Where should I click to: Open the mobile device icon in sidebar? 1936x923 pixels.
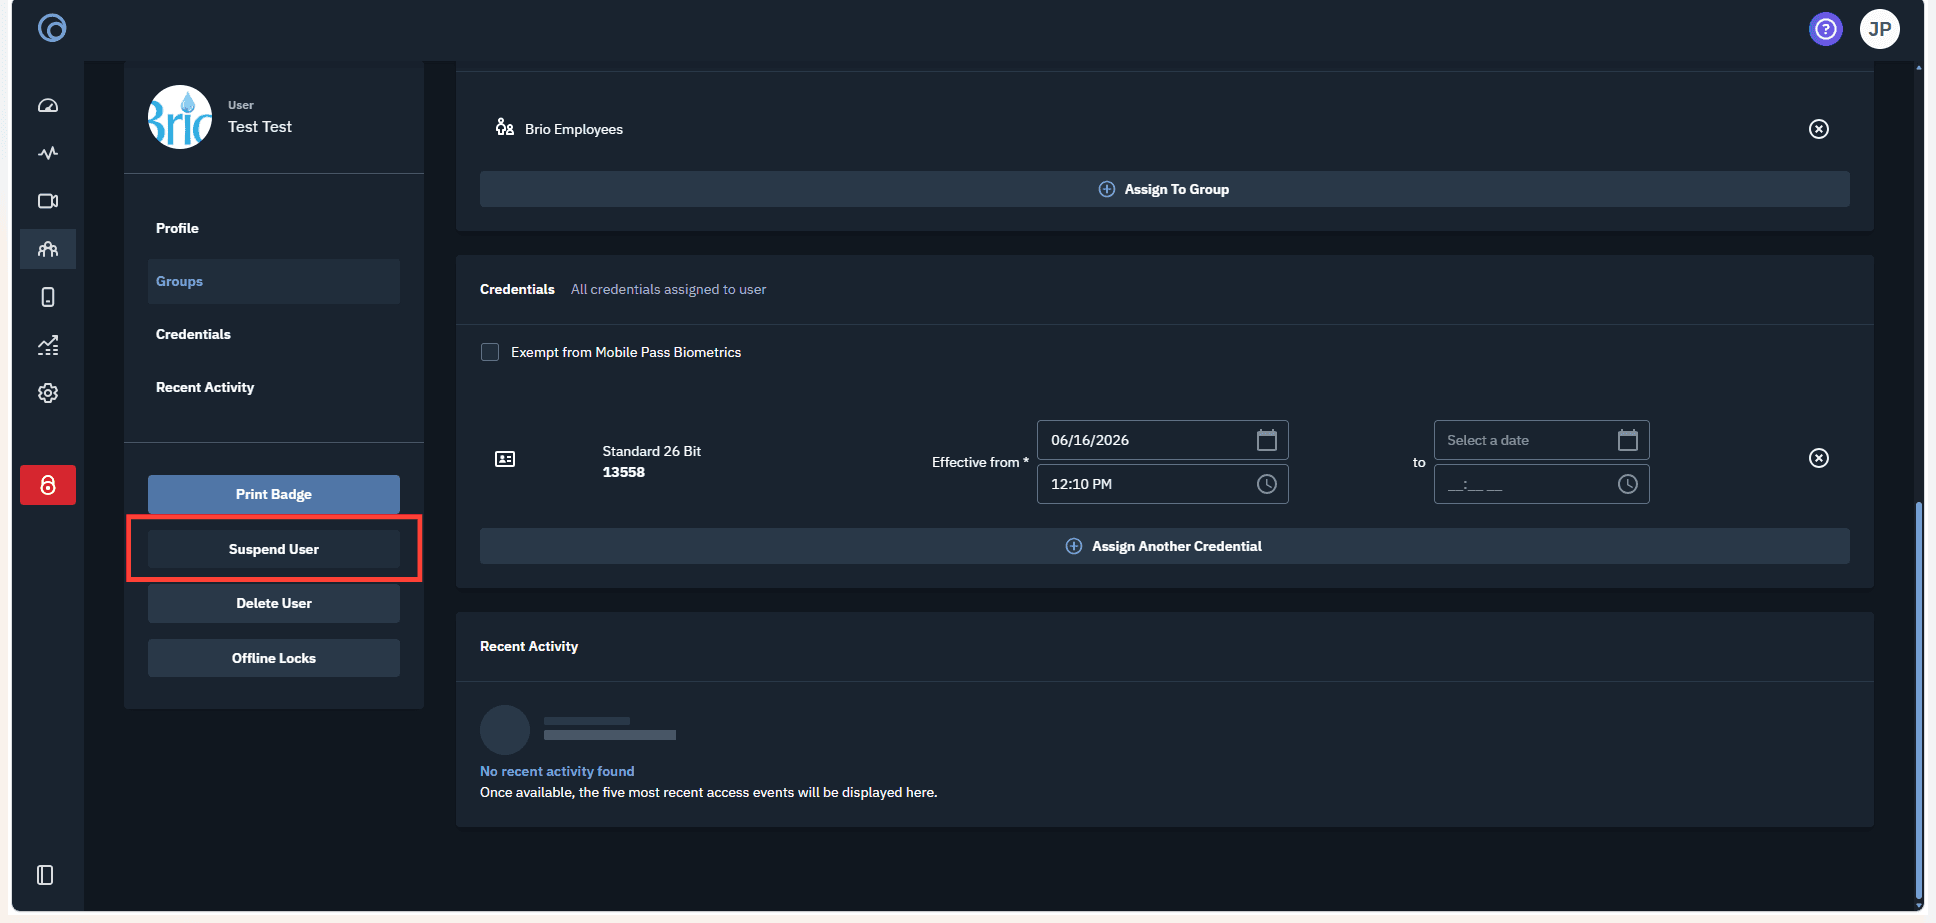48,297
